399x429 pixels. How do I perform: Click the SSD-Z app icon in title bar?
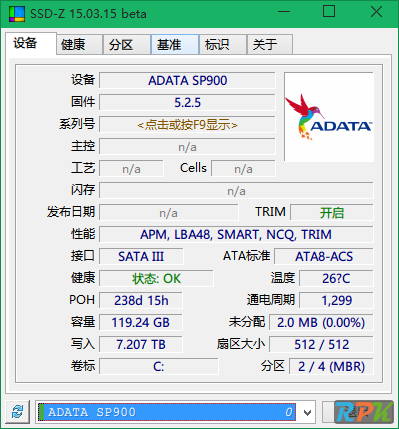(17, 14)
